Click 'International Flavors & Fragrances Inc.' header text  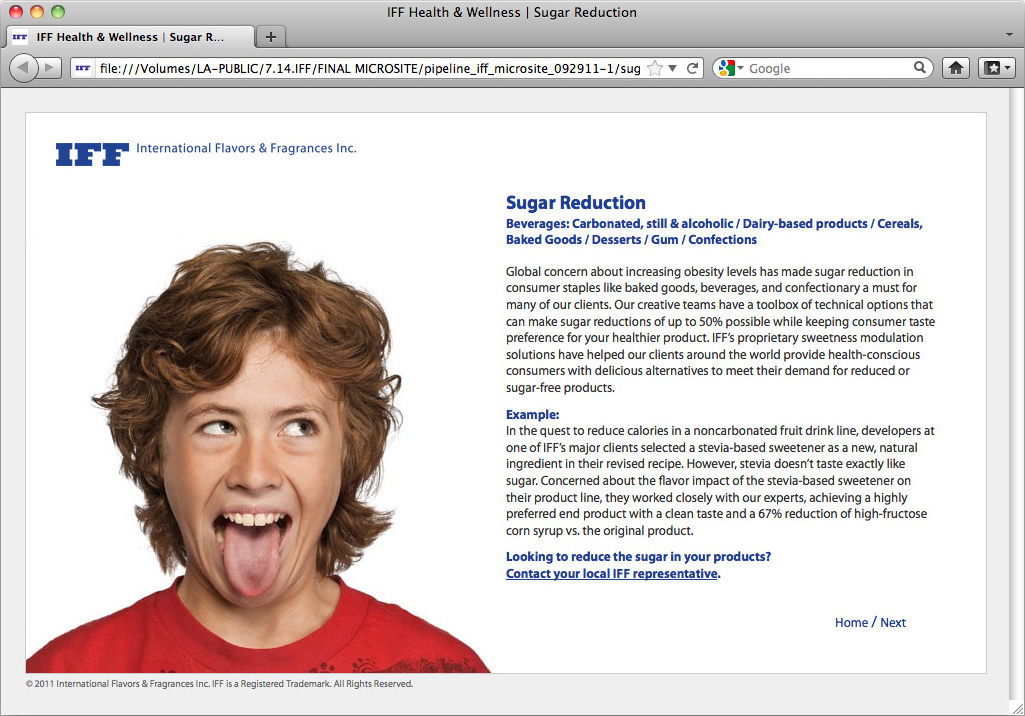246,148
